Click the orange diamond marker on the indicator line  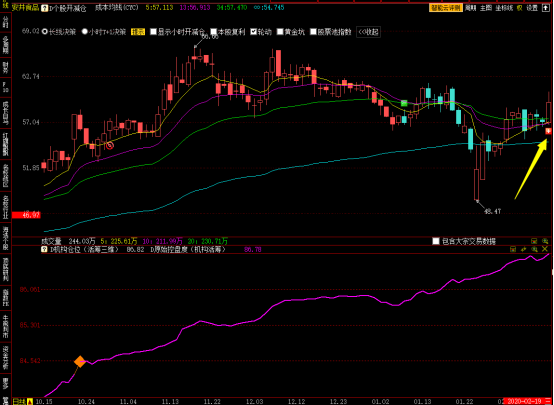tap(80, 362)
